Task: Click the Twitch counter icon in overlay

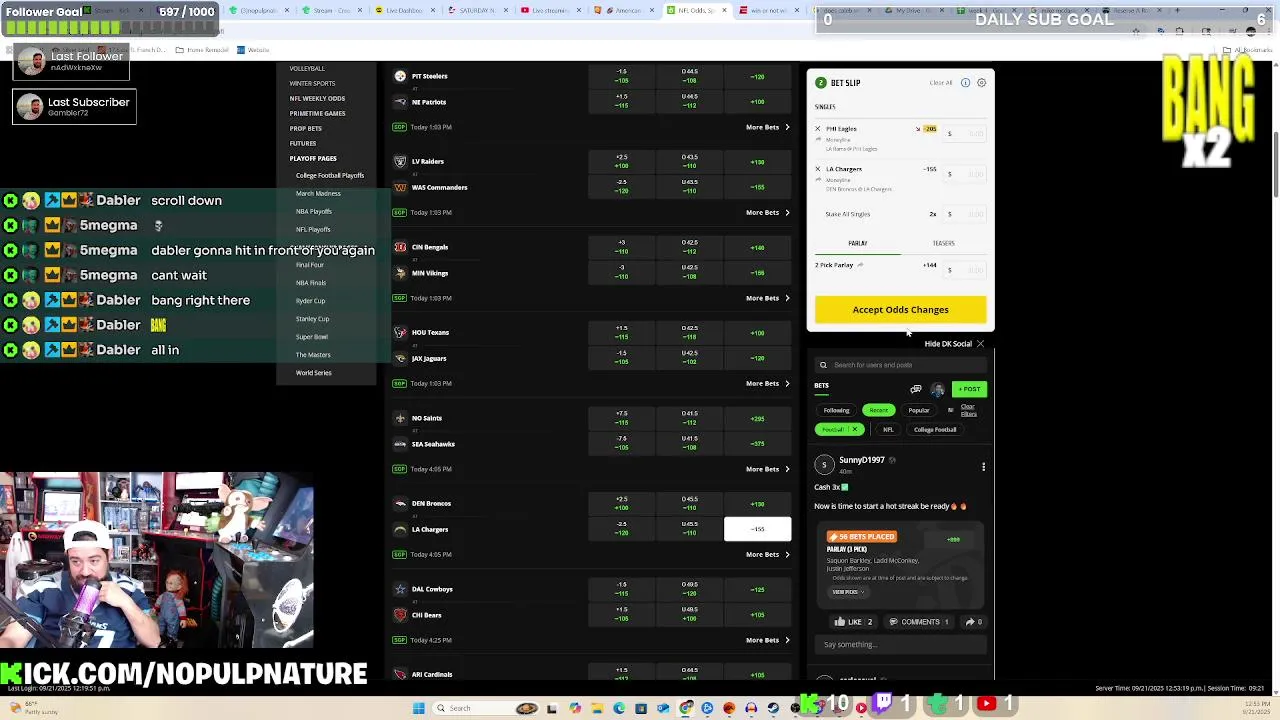Action: (883, 705)
